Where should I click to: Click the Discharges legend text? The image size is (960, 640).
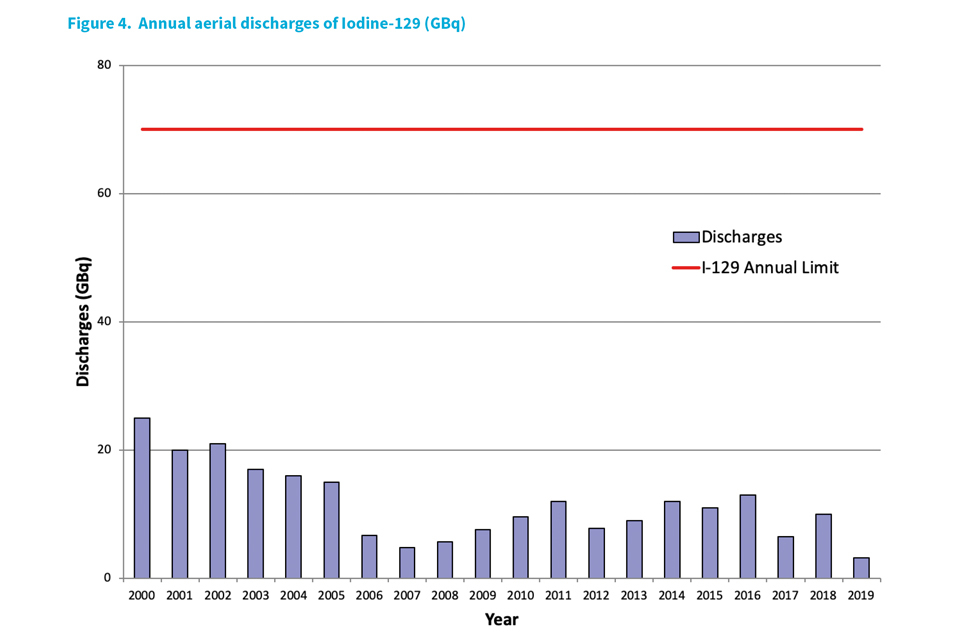click(741, 237)
